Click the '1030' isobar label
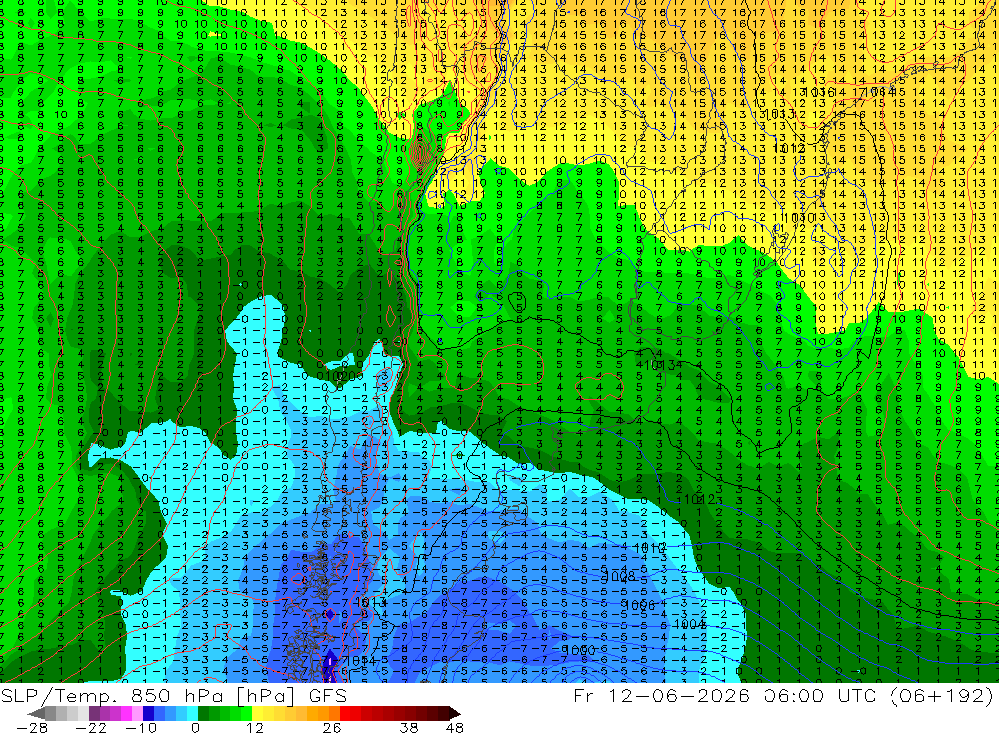The image size is (1000, 733). pos(798,218)
